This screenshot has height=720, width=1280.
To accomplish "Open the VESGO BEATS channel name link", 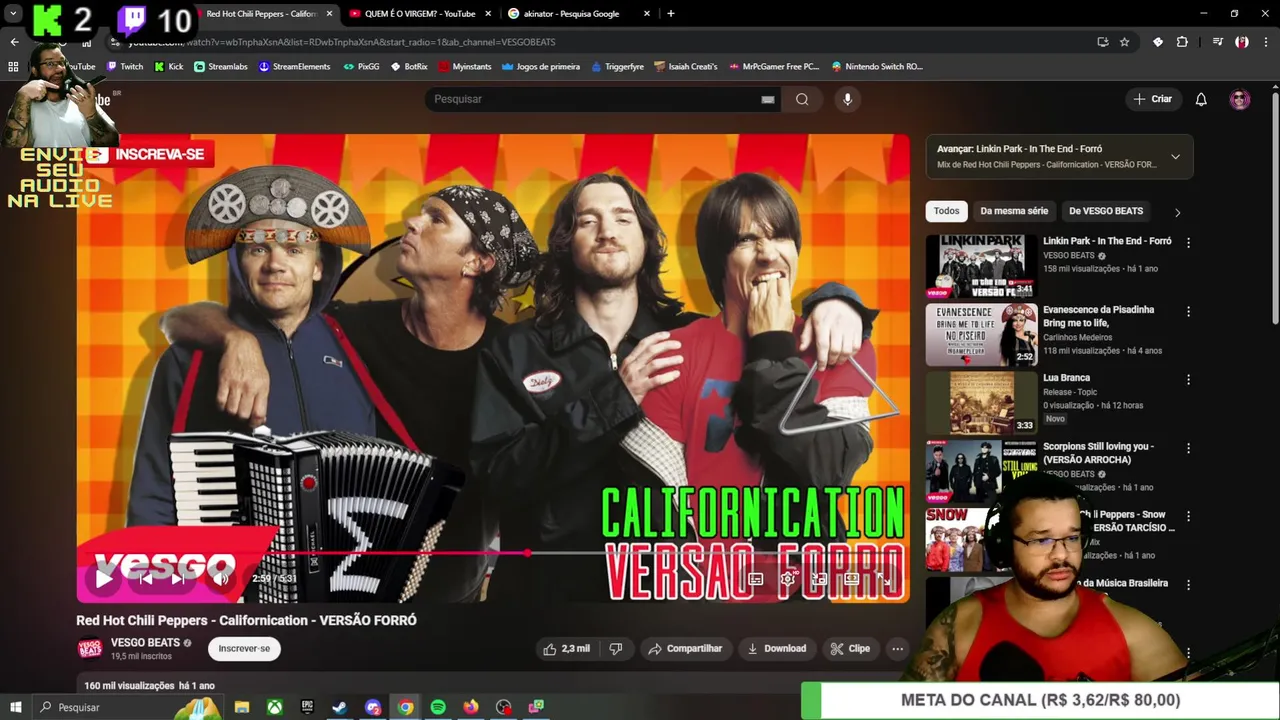I will (145, 642).
